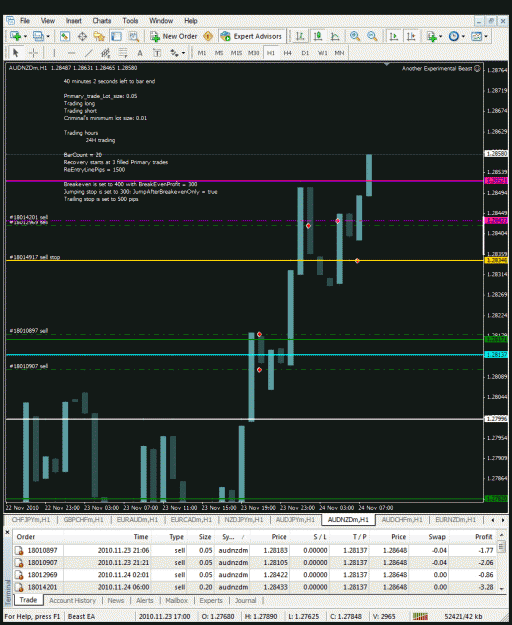
Task: Open a new chart with New Chart icon
Action: (x=16, y=36)
